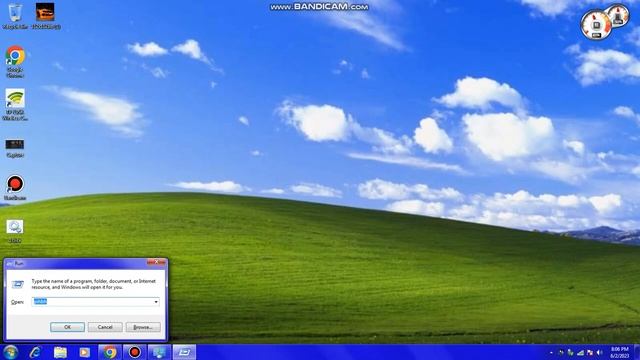The image size is (640, 360).
Task: Switch to the computer monitor taskbar item
Action: point(159,352)
